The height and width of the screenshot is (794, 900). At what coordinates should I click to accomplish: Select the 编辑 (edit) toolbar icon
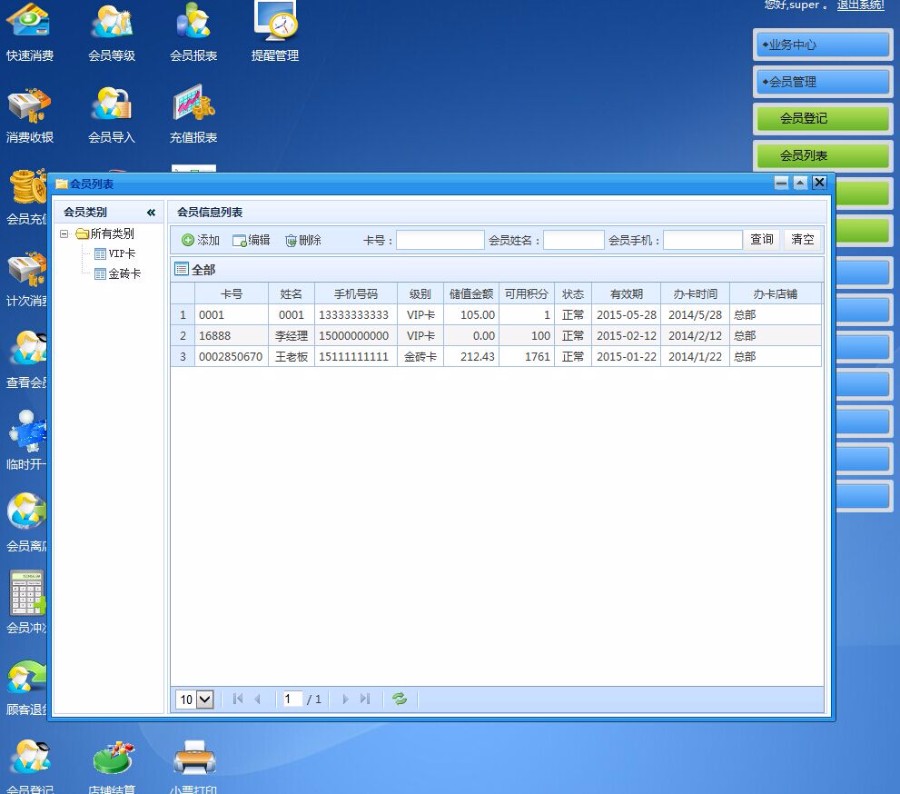point(246,239)
